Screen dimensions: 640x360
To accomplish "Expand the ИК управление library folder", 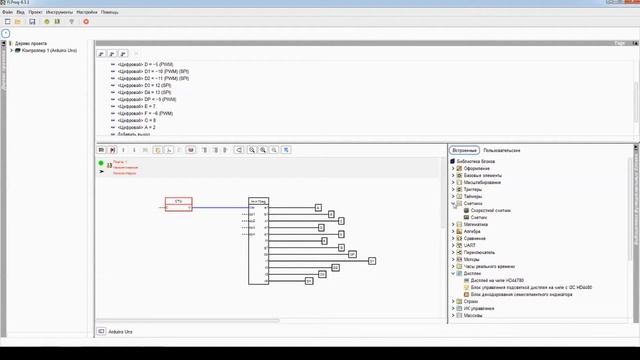I will 453,309.
